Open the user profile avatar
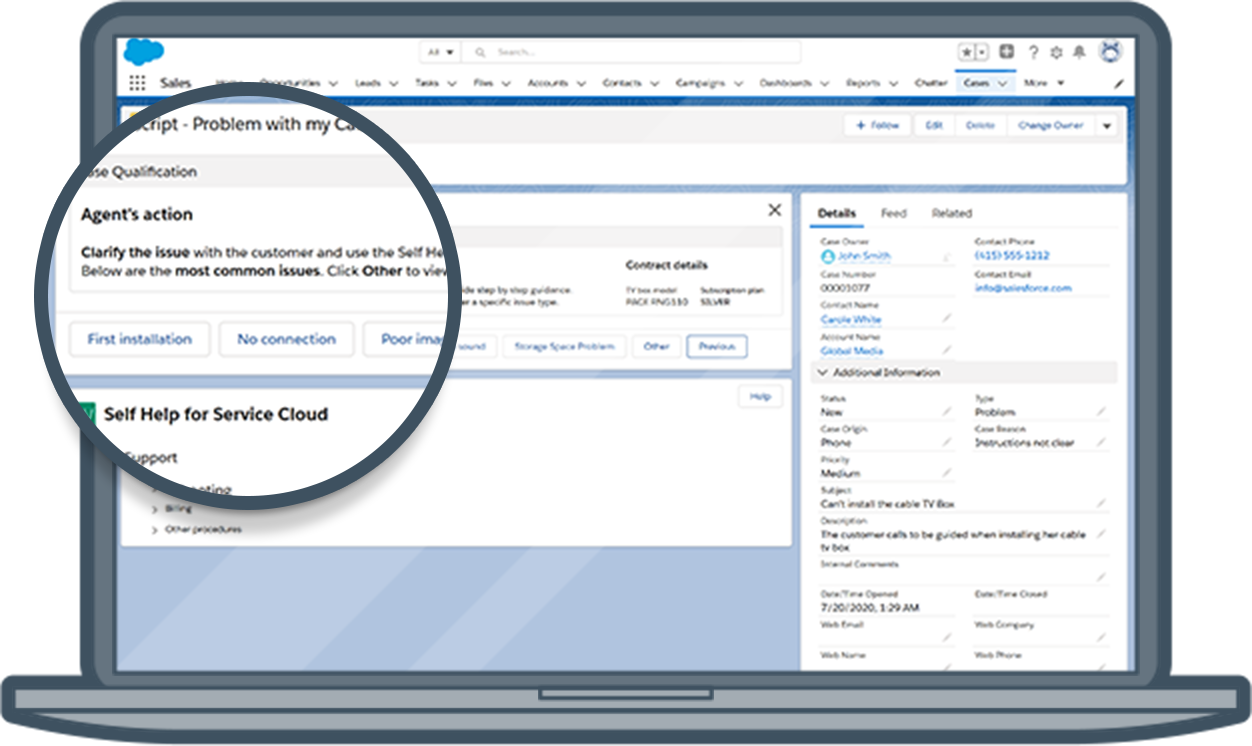The image size is (1252, 746). [1110, 52]
